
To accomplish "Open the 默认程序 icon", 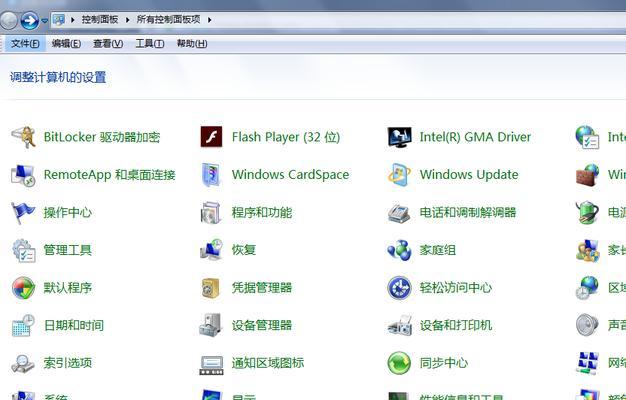I will pyautogui.click(x=24, y=288).
